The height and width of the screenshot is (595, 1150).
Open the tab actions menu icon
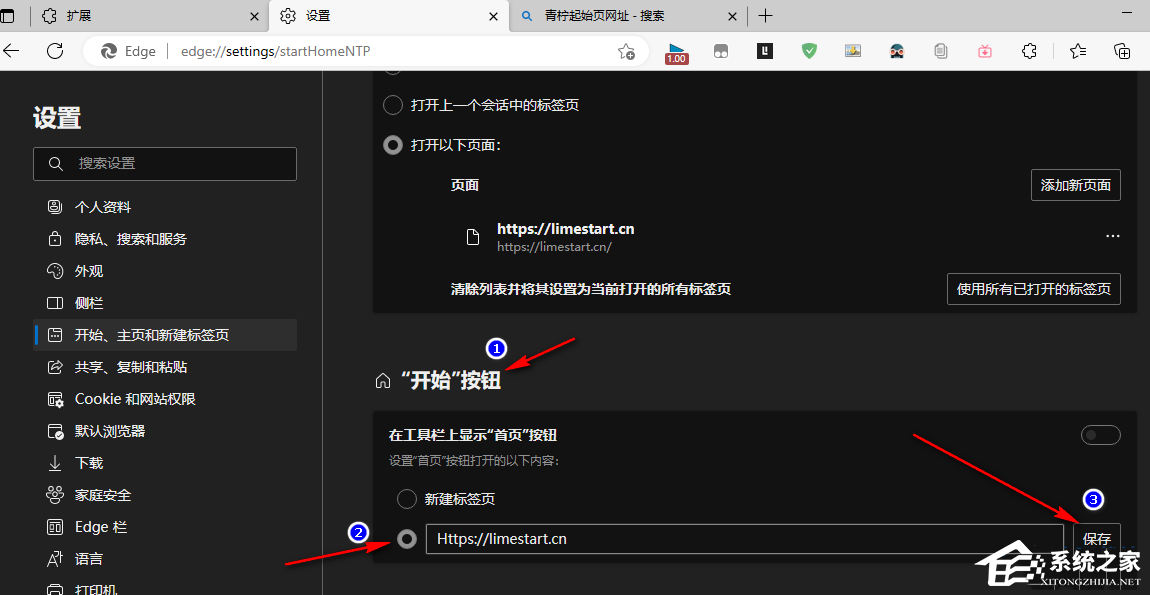[x=7, y=15]
